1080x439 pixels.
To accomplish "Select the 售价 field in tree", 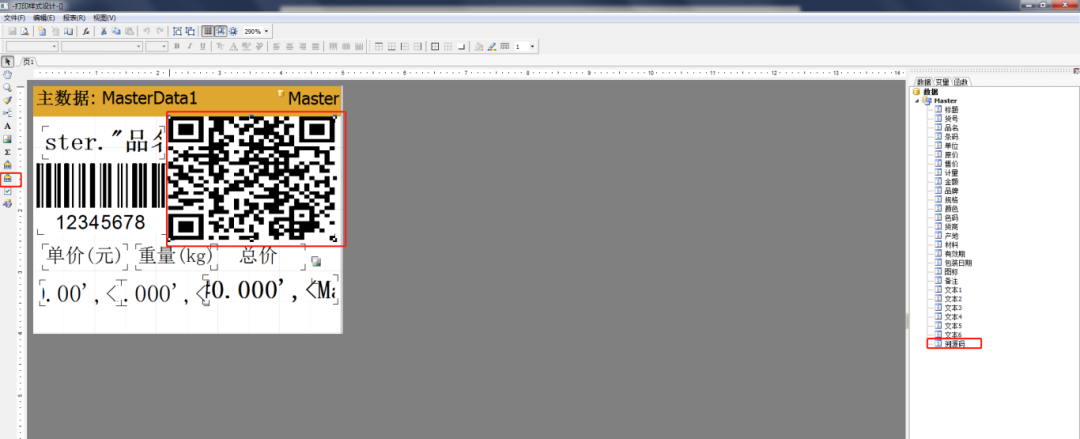I will coord(951,163).
